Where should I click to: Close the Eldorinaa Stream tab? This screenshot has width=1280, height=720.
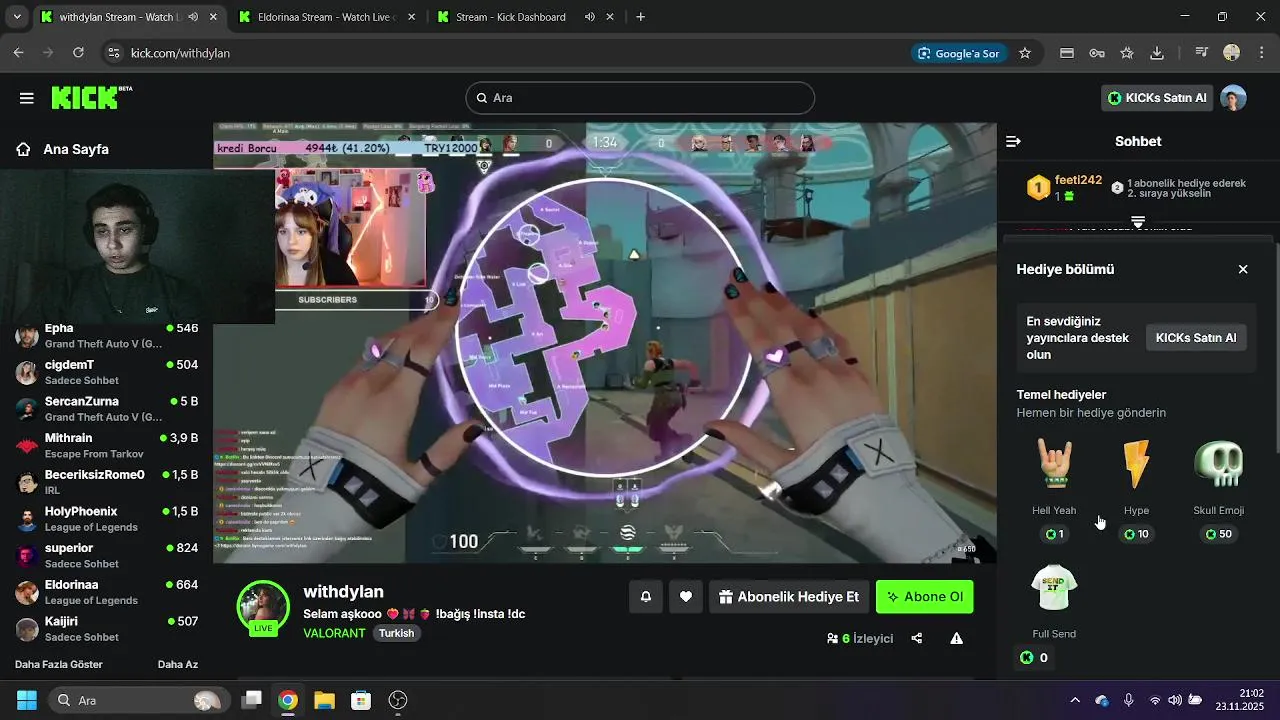point(412,17)
